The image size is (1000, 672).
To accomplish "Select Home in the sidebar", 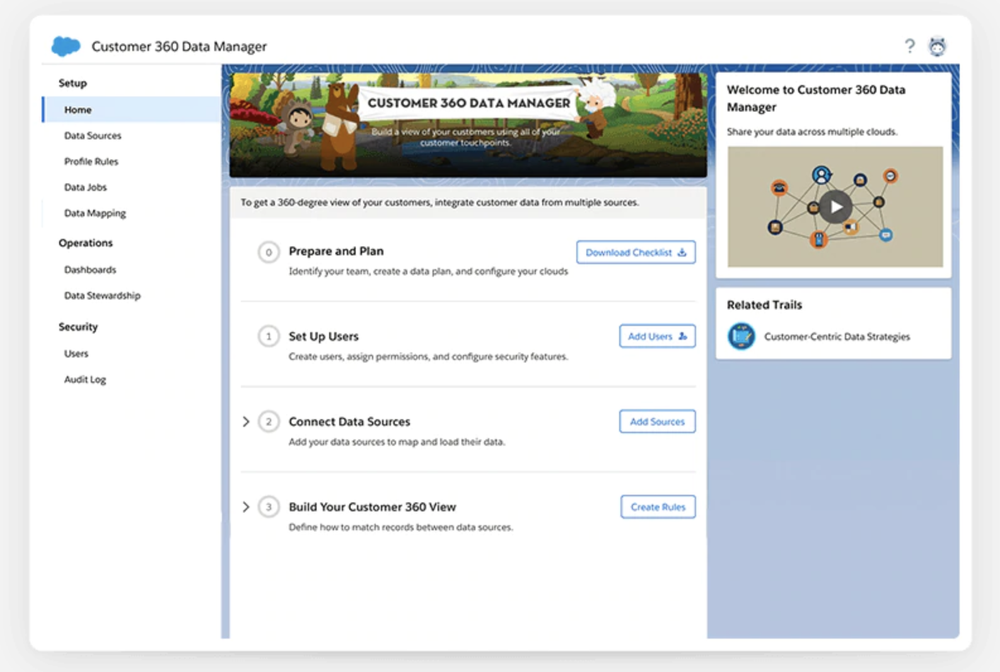I will [131, 110].
